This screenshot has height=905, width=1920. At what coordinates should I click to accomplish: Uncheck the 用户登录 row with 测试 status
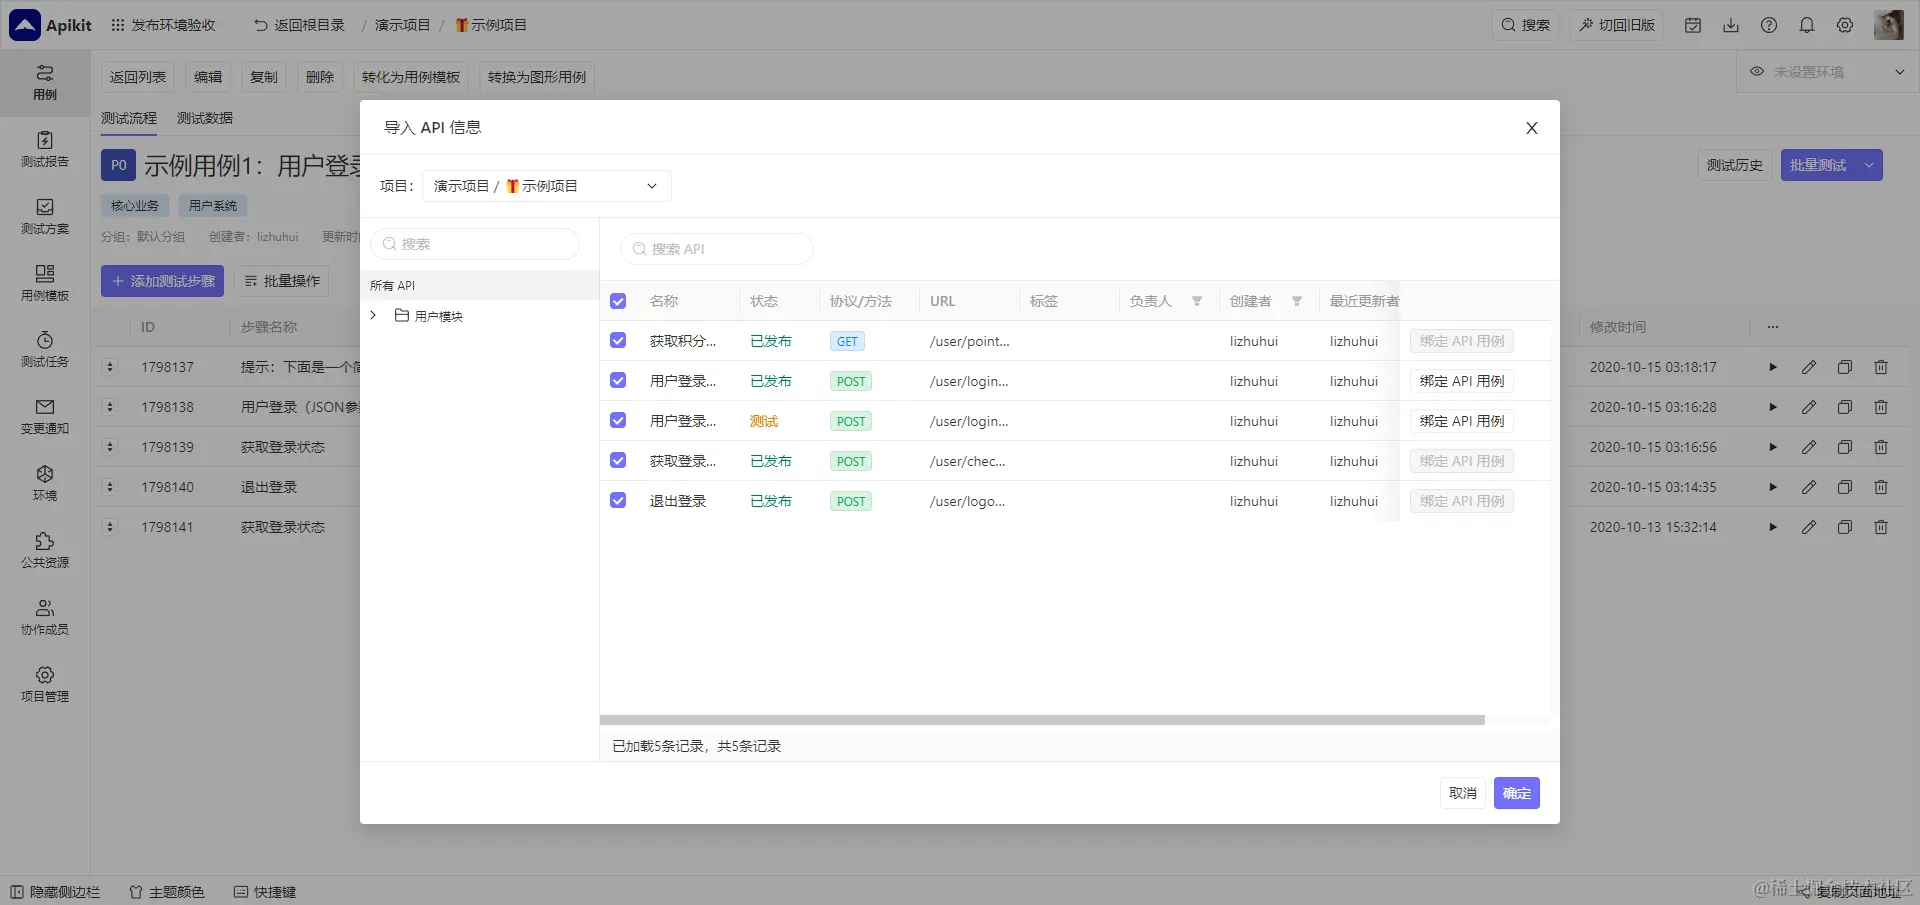(x=618, y=421)
